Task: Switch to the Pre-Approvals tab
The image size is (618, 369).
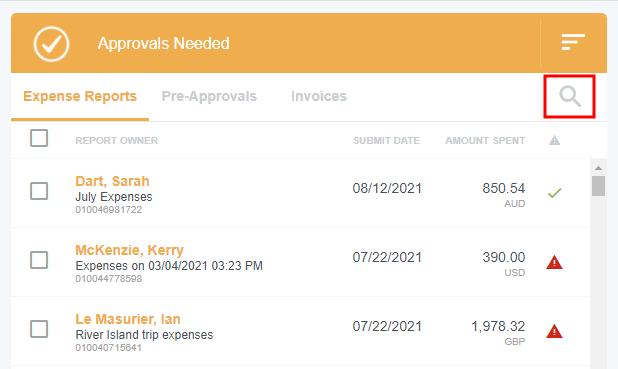Action: click(x=209, y=96)
